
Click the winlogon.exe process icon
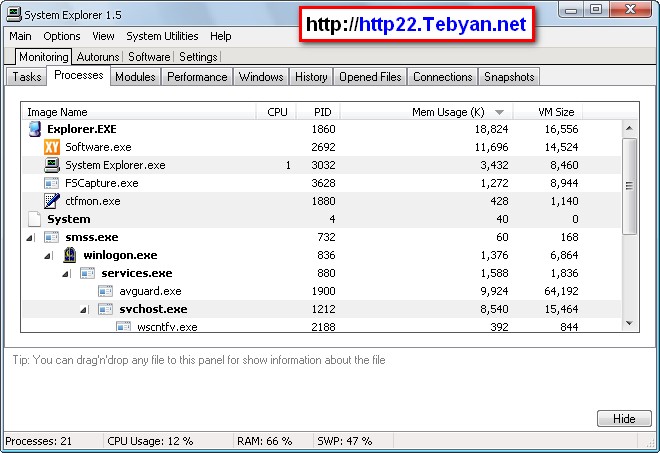pos(69,255)
